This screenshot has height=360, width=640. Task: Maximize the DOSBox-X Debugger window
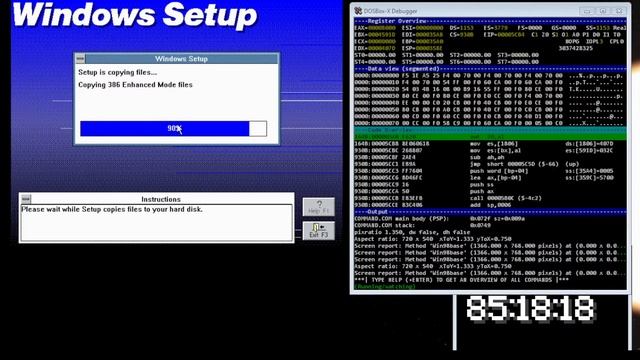click(603, 11)
